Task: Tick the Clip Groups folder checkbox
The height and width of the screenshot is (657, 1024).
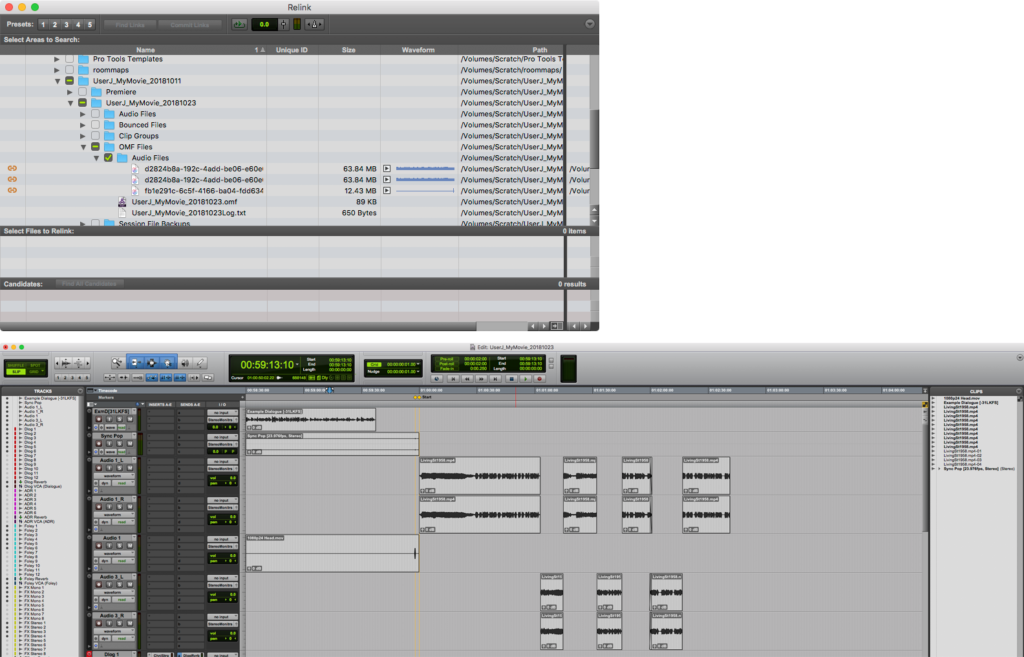Action: 95,136
